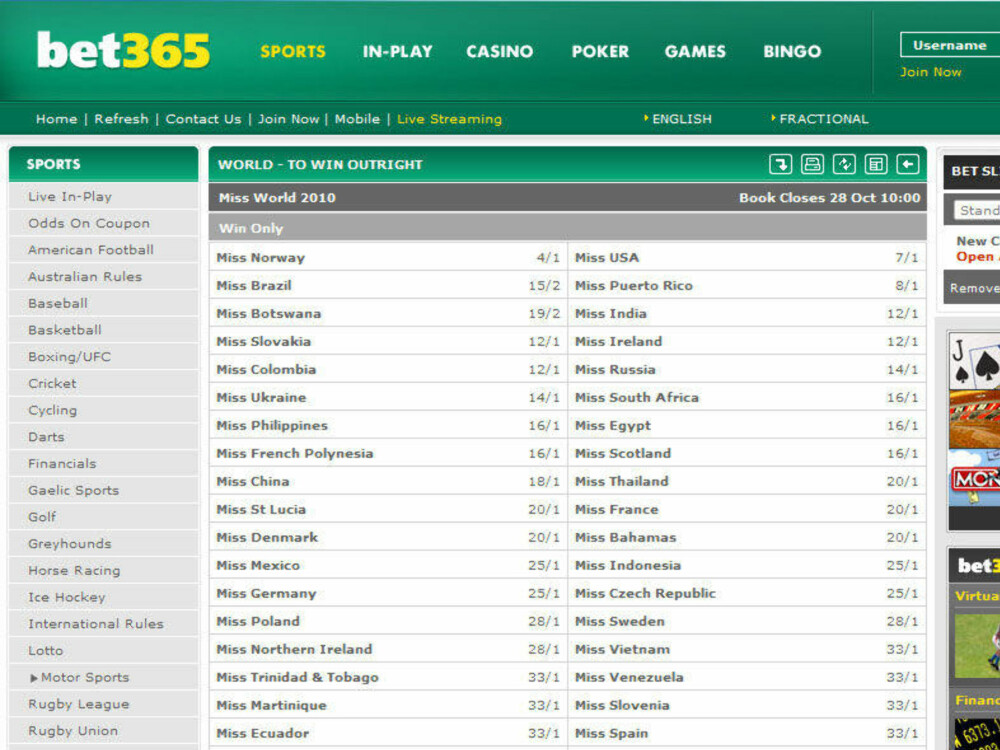
Task: Open the Mobile link
Action: pyautogui.click(x=357, y=119)
